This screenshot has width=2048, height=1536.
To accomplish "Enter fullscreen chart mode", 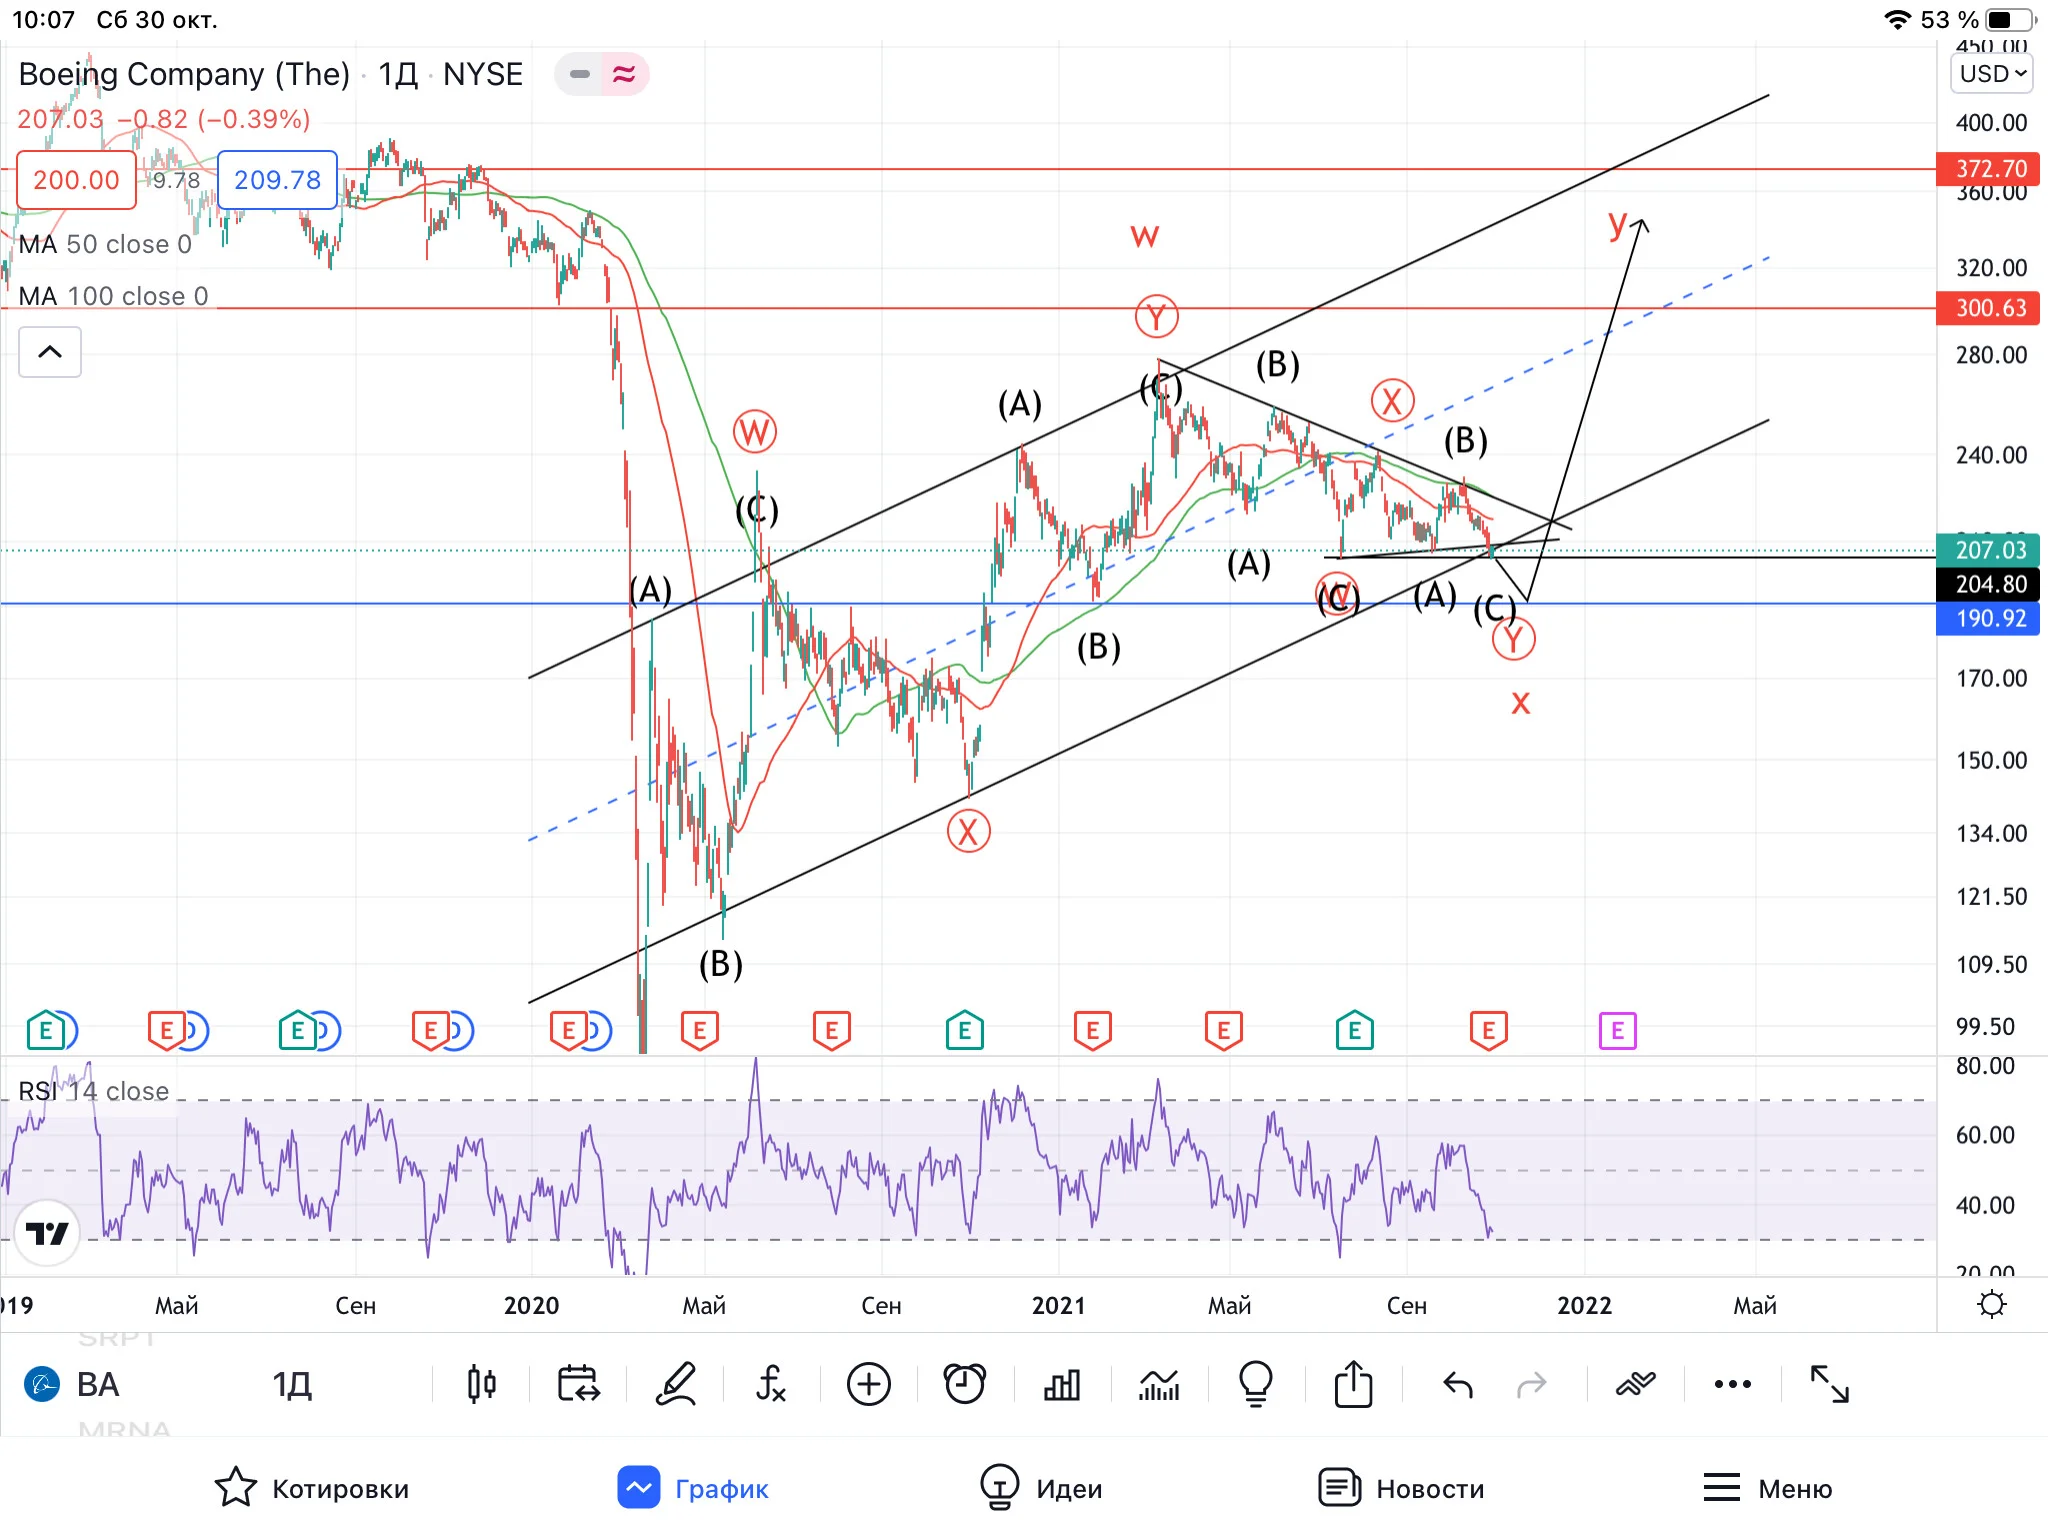I will [x=1829, y=1384].
